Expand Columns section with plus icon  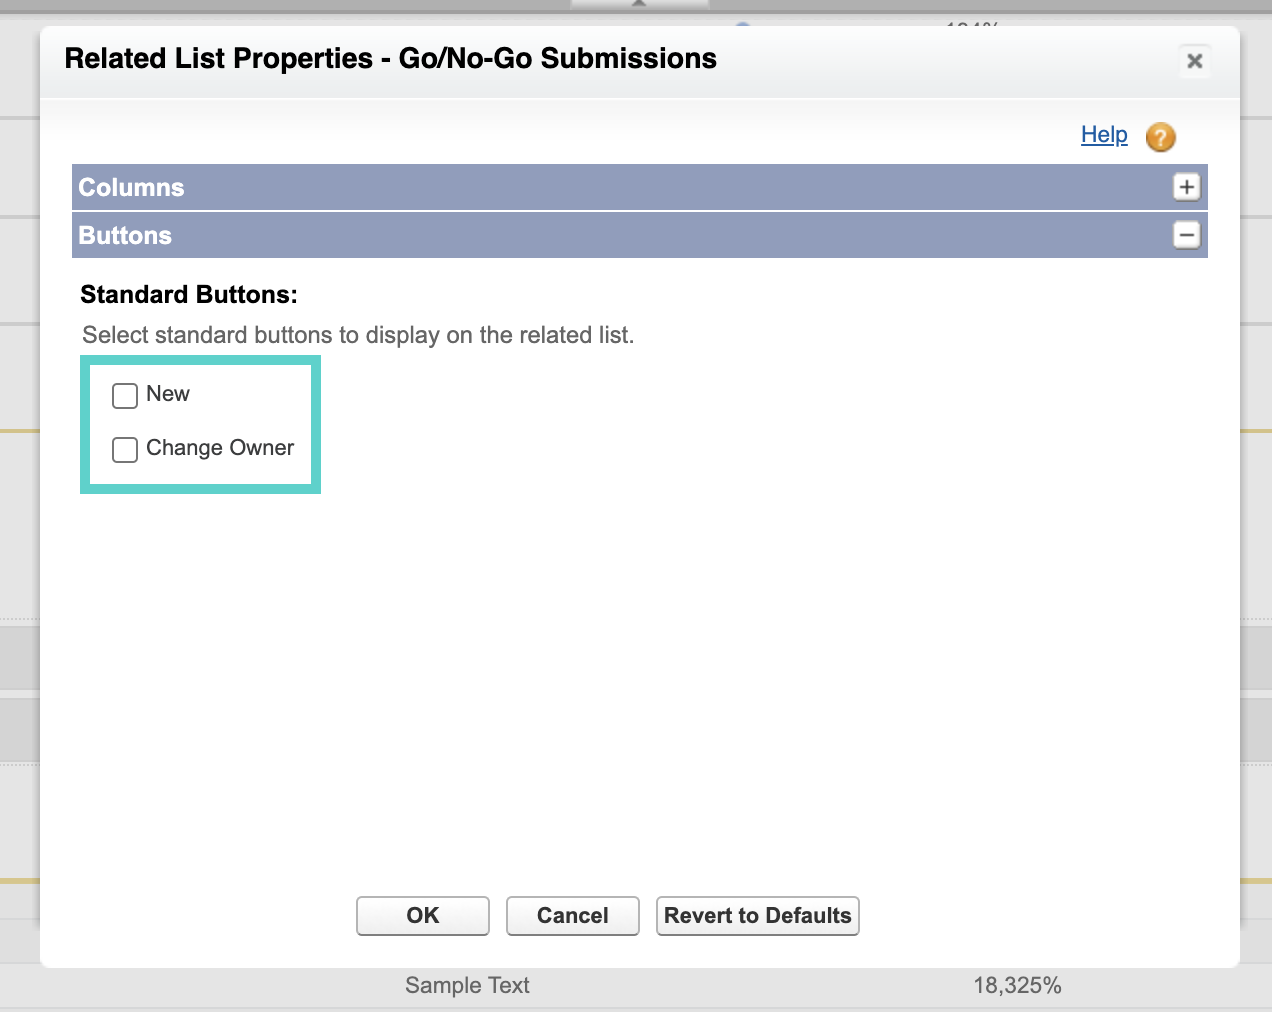pos(1186,187)
